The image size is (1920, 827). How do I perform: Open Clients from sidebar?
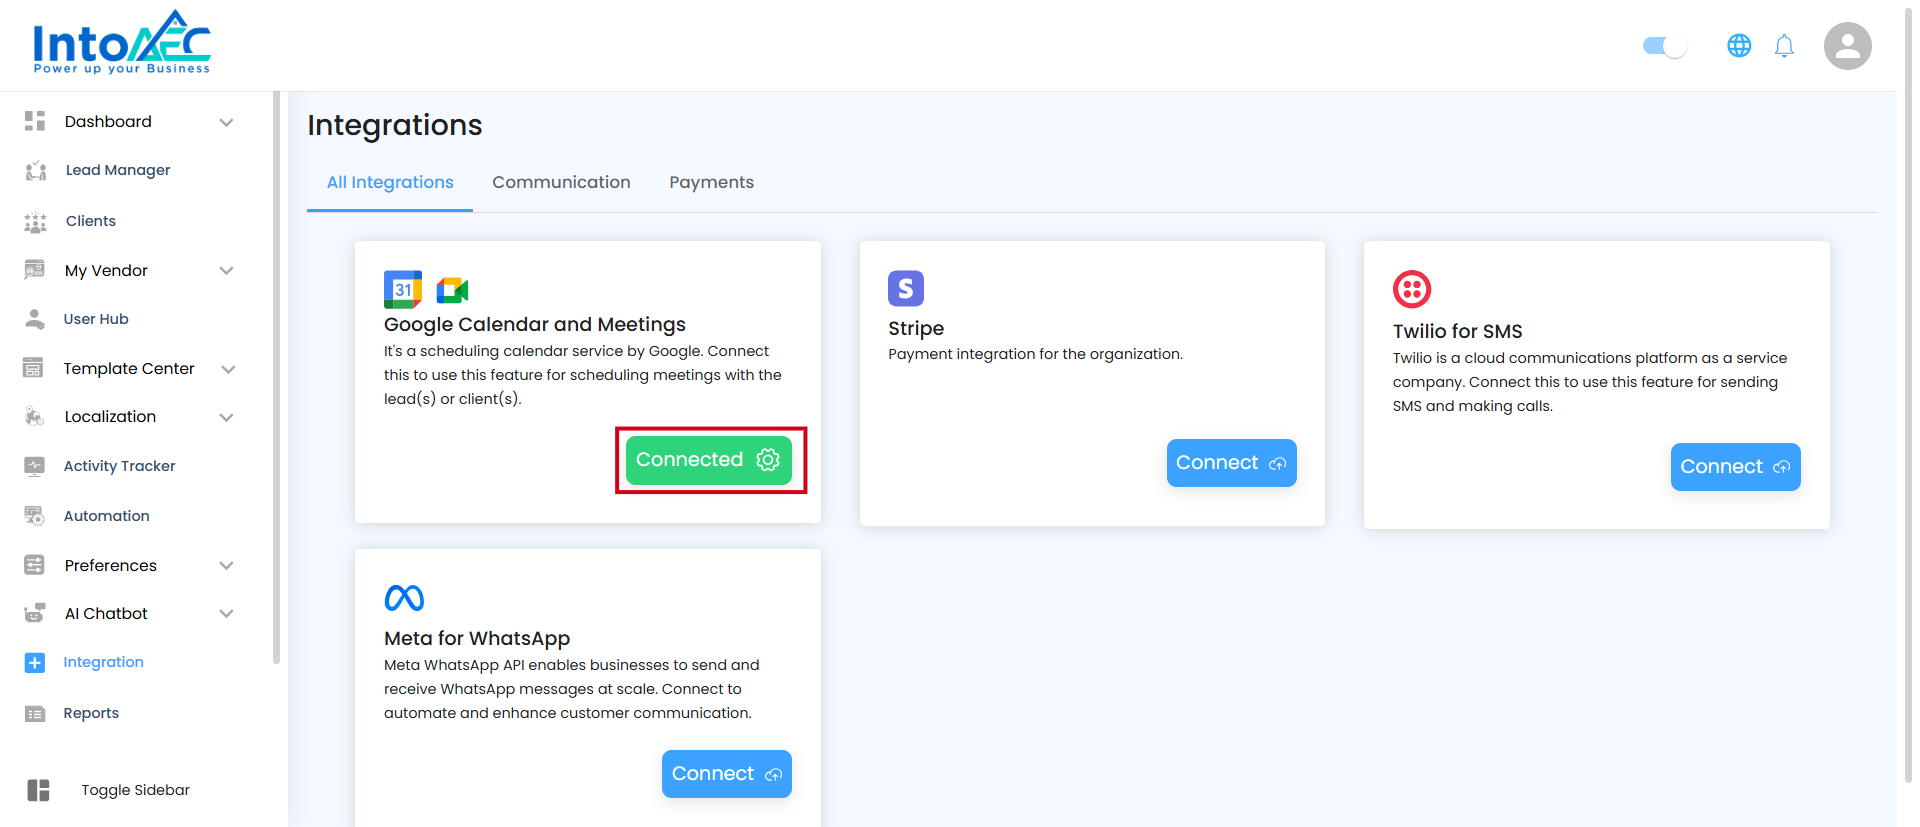point(91,221)
